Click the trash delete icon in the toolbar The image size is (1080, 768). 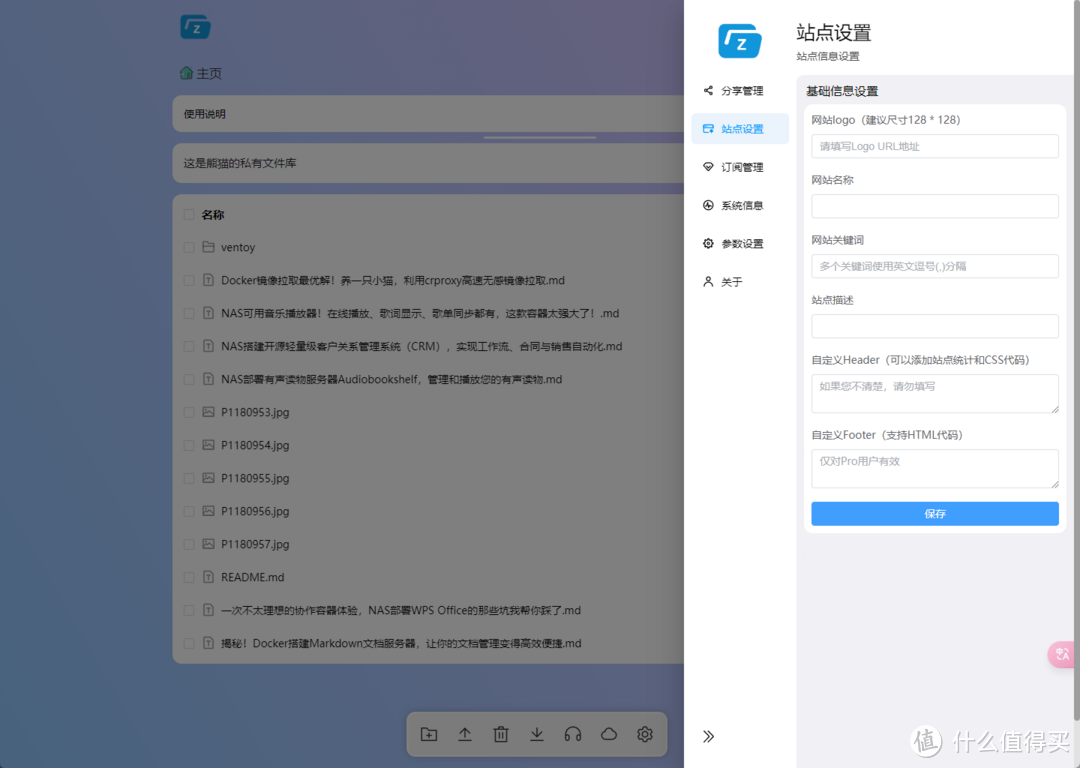[x=501, y=734]
